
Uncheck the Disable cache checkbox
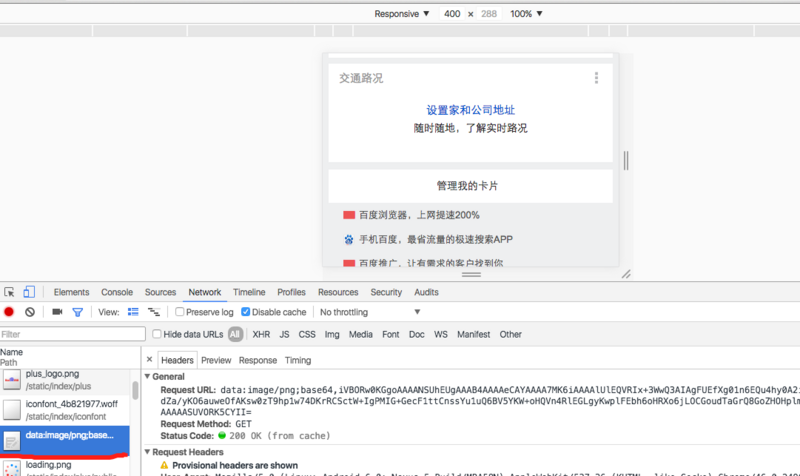pyautogui.click(x=245, y=312)
